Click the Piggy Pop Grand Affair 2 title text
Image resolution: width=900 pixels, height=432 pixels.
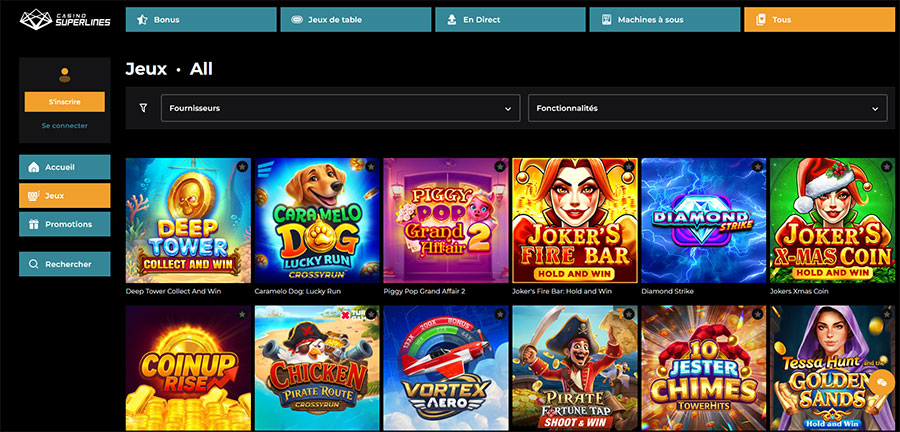click(x=424, y=291)
